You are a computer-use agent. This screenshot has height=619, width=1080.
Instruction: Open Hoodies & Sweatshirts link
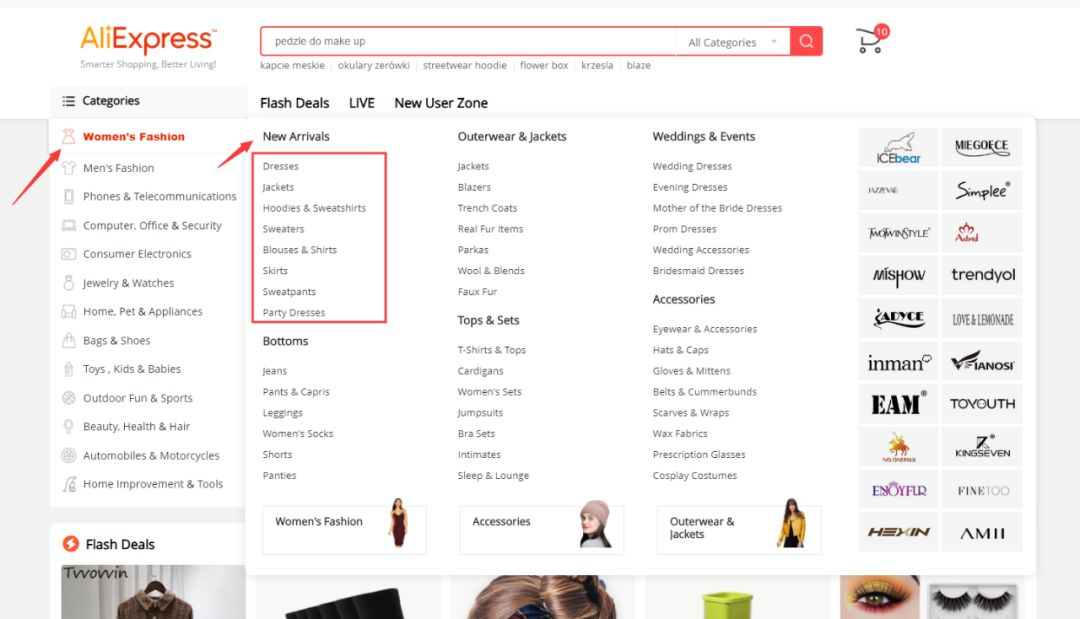click(x=314, y=208)
